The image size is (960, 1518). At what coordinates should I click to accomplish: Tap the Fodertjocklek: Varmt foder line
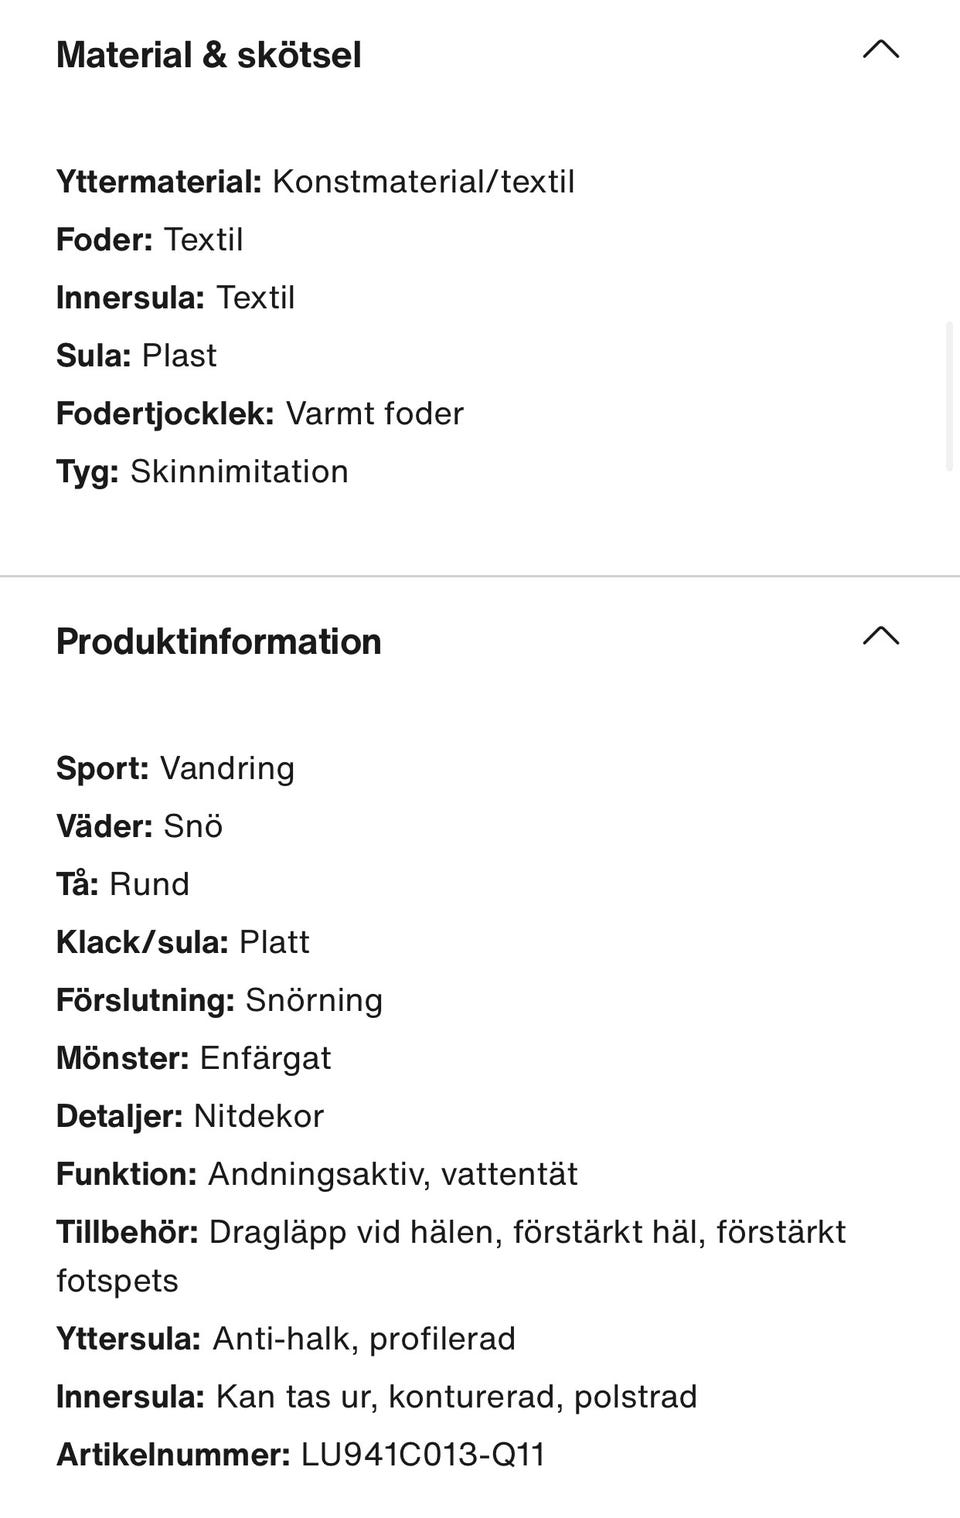pyautogui.click(x=260, y=414)
